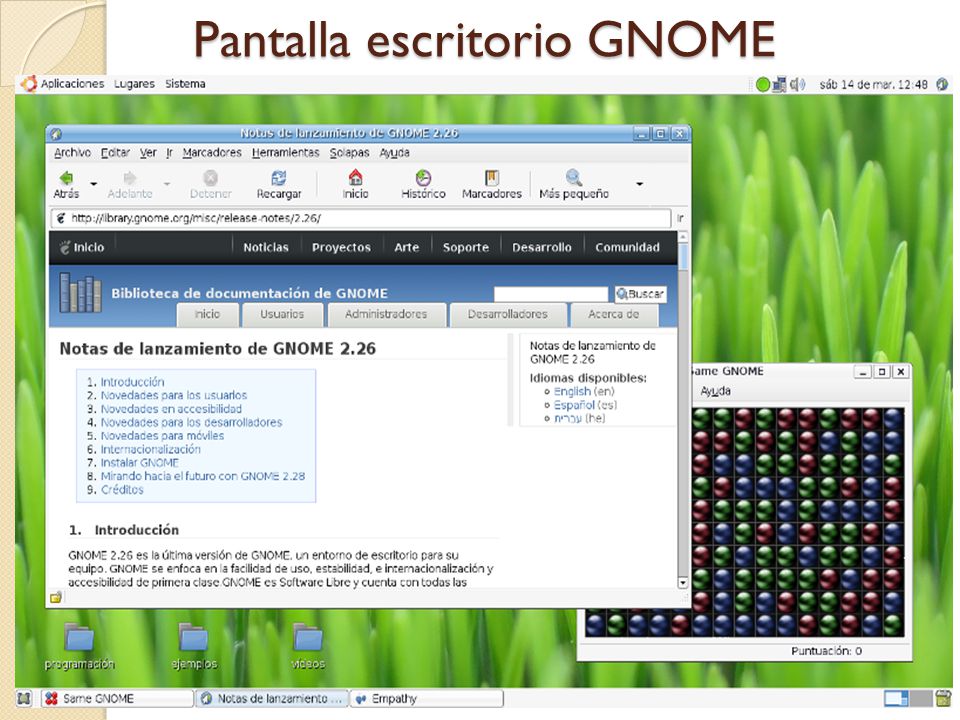Image resolution: width=960 pixels, height=720 pixels.
Task: Click the library search text box
Action: click(x=550, y=294)
